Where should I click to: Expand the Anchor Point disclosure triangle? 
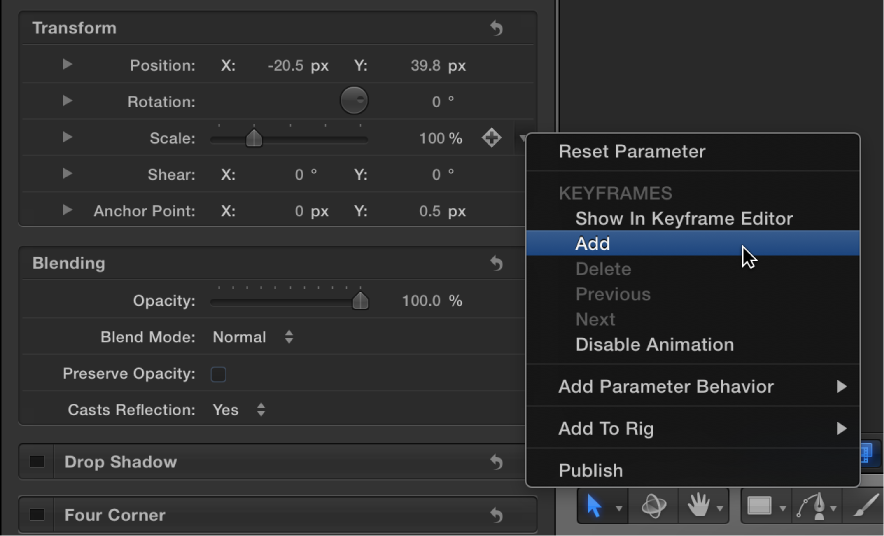click(x=67, y=210)
